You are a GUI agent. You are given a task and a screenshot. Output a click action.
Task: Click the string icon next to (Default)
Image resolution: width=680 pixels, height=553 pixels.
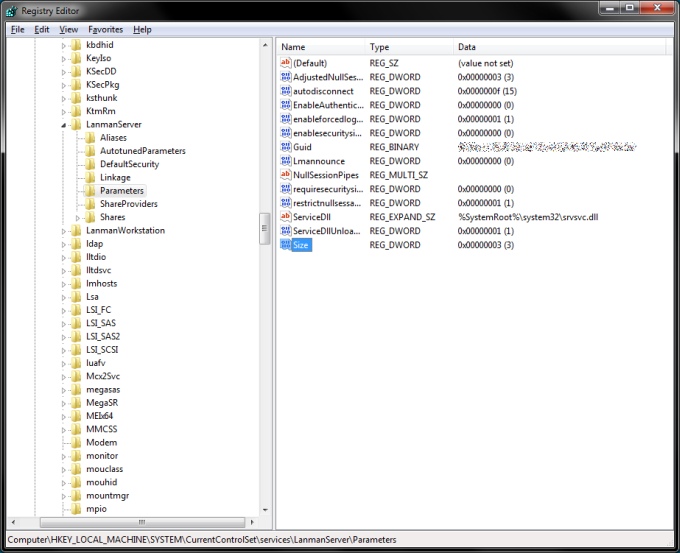coord(285,63)
